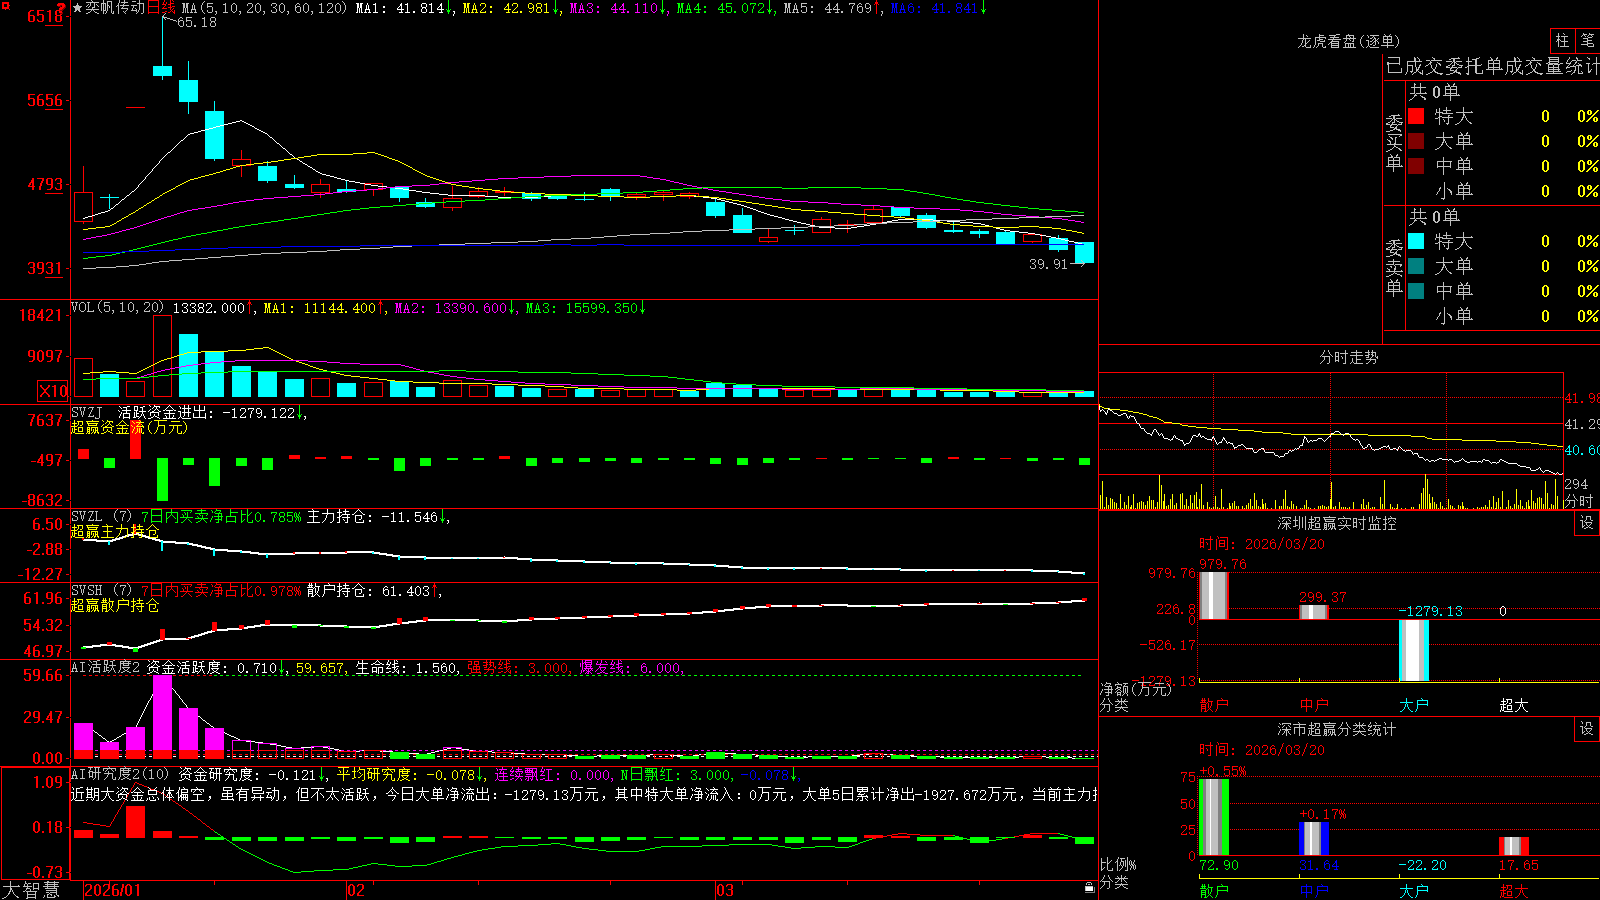This screenshot has height=900, width=1600.
Task: Click the 中户 bar labeled +0.17%
Action: [x=1314, y=838]
